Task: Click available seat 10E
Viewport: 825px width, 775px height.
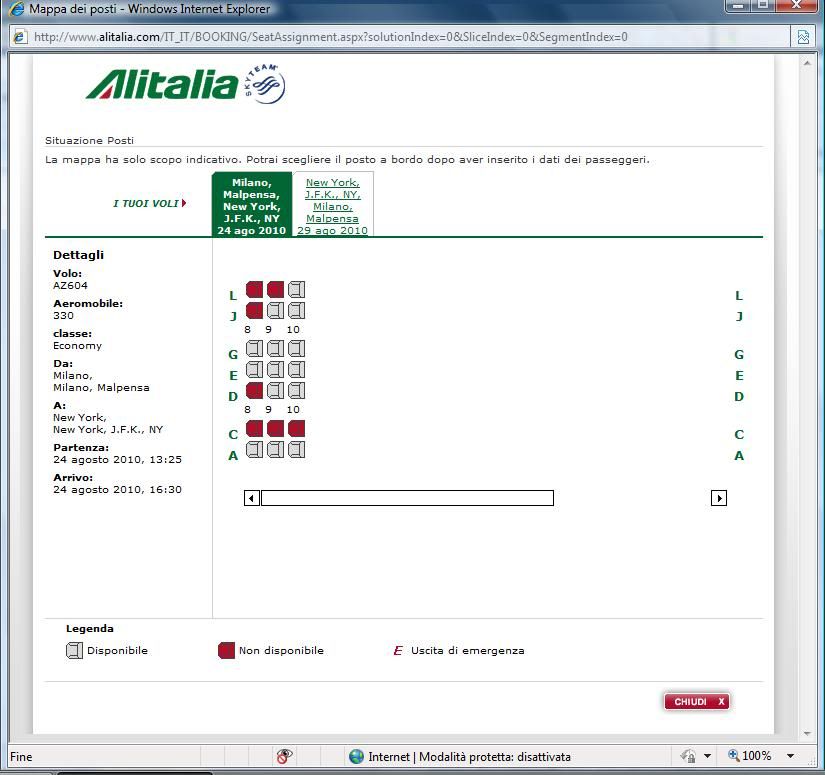Action: [x=297, y=369]
